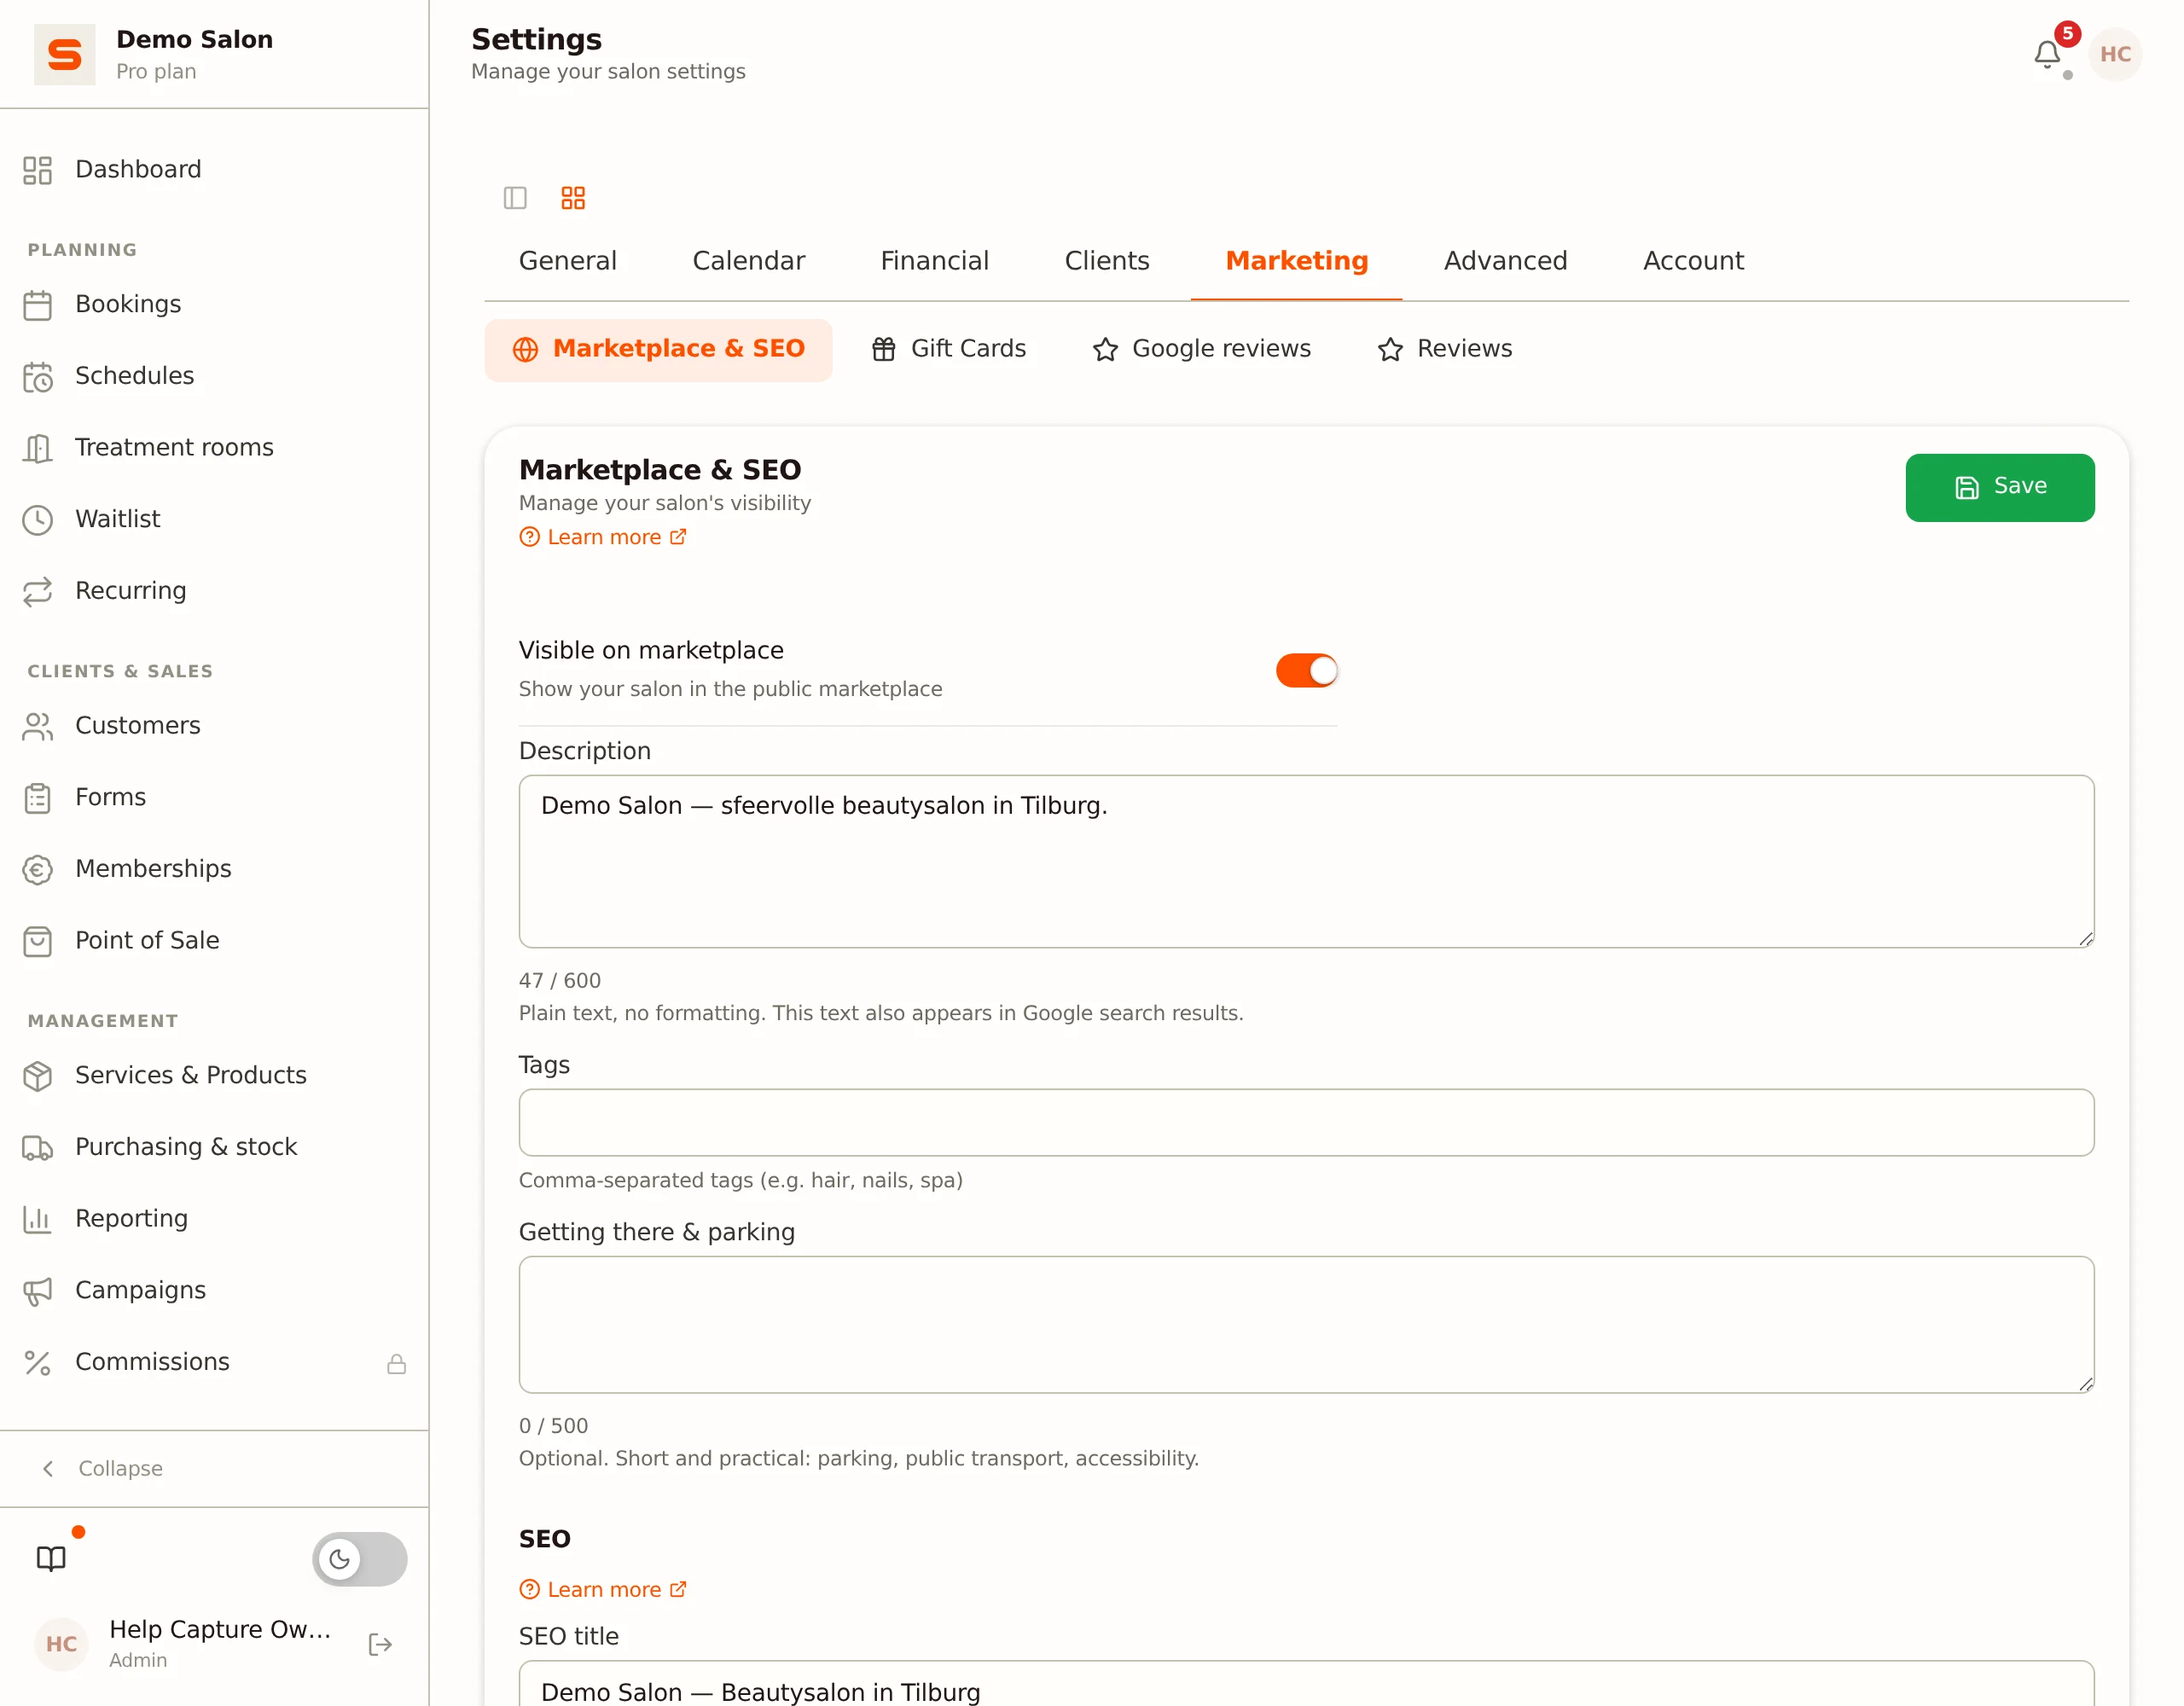The image size is (2184, 1706).
Task: Open the notifications bell
Action: [x=2046, y=54]
